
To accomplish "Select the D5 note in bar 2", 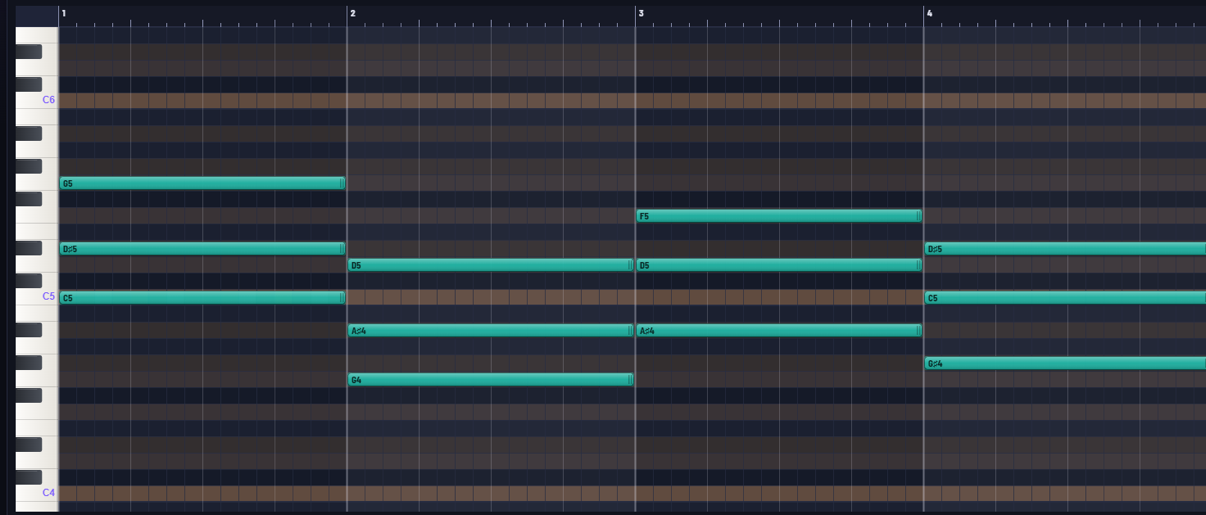I will point(491,265).
